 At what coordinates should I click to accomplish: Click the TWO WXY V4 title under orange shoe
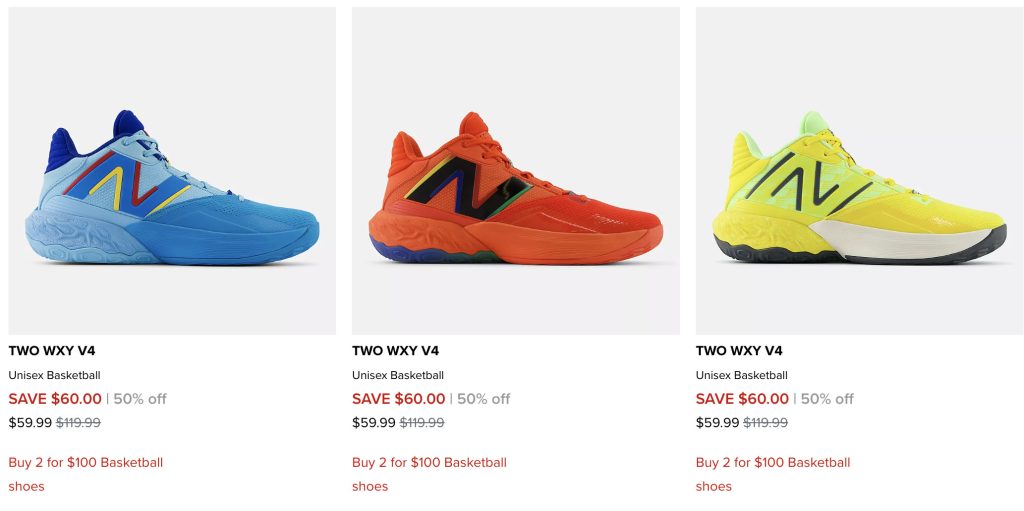396,351
